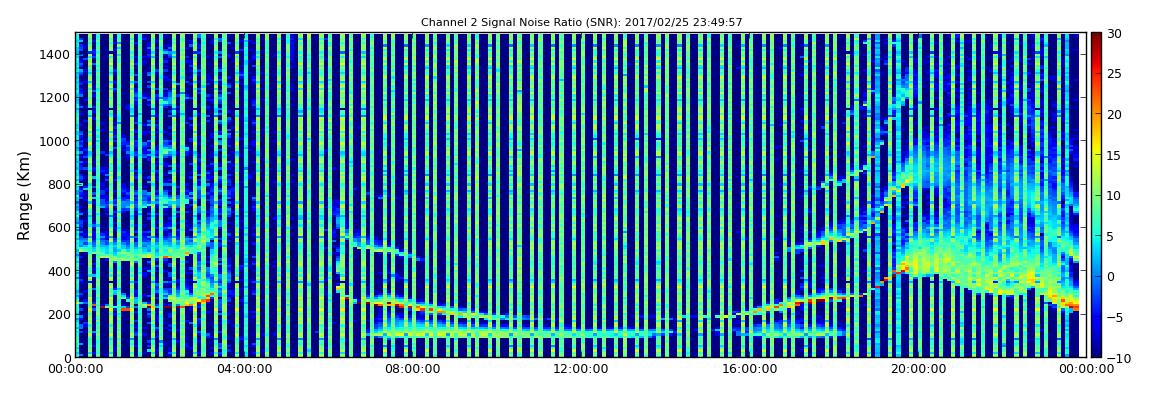
Task: Click the 04:00:00 time axis label
Action: click(x=243, y=369)
